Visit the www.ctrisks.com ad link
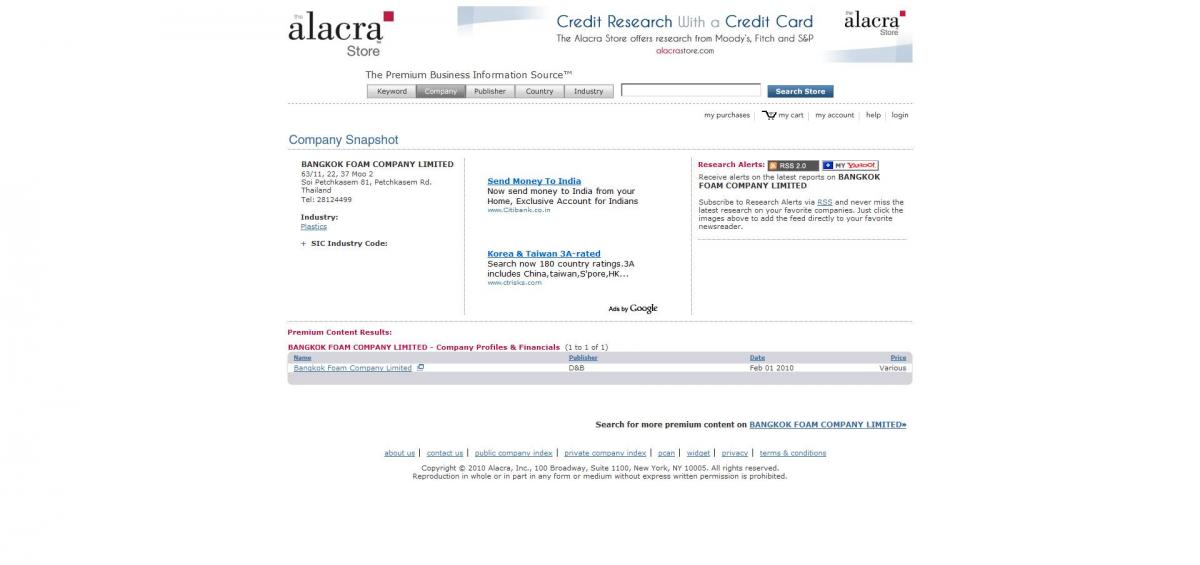Viewport: 1200px width, 565px height. click(x=515, y=283)
